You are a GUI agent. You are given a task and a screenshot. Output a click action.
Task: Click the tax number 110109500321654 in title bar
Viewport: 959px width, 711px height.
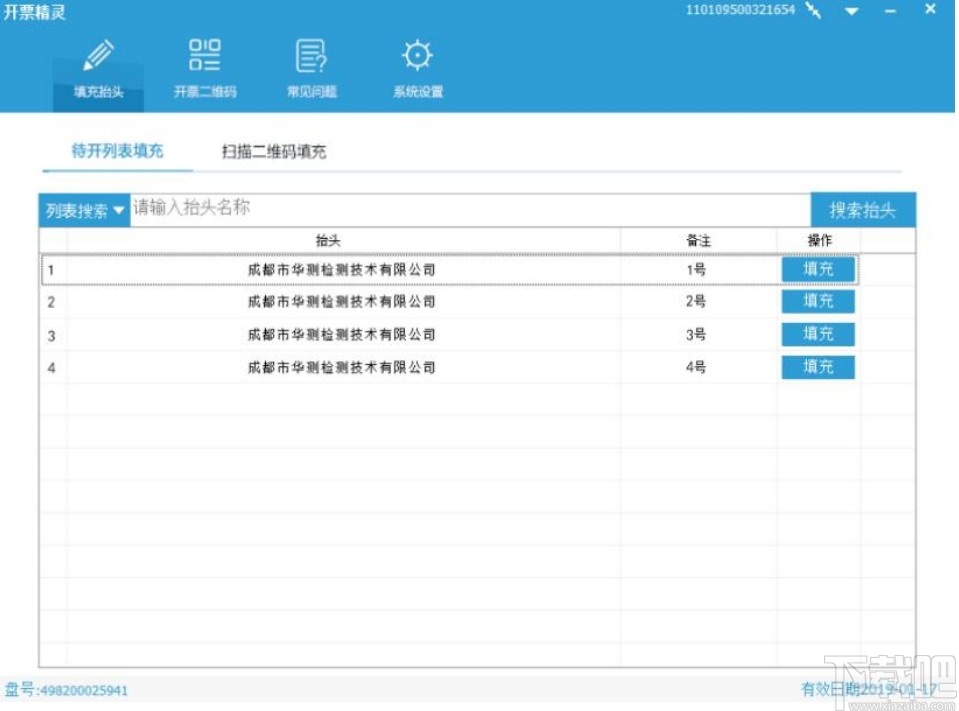740,10
